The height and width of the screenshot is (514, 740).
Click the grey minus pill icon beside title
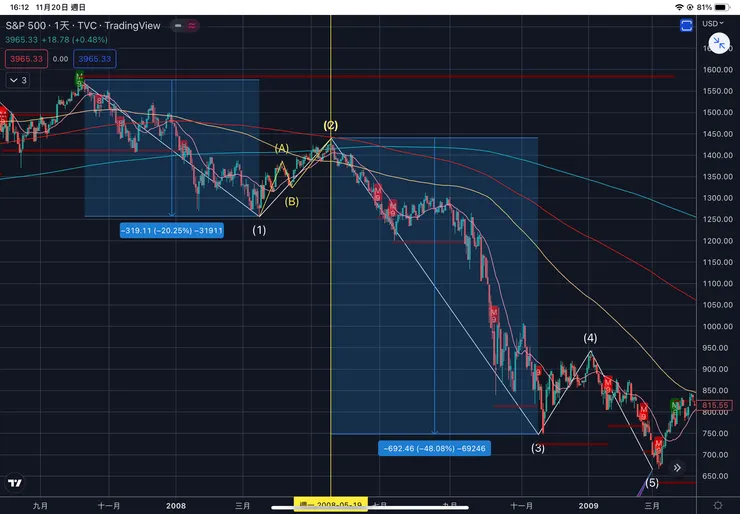(178, 25)
